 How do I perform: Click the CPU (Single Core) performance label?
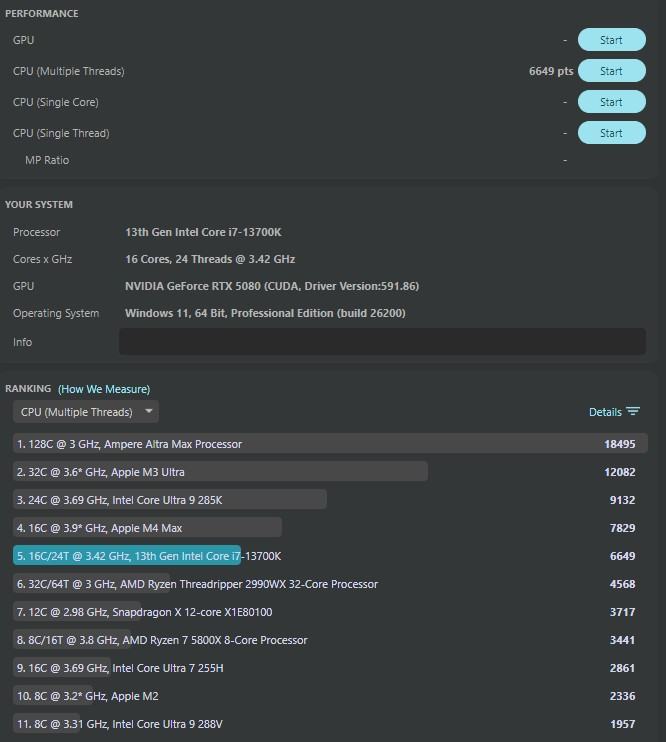pyautogui.click(x=56, y=102)
